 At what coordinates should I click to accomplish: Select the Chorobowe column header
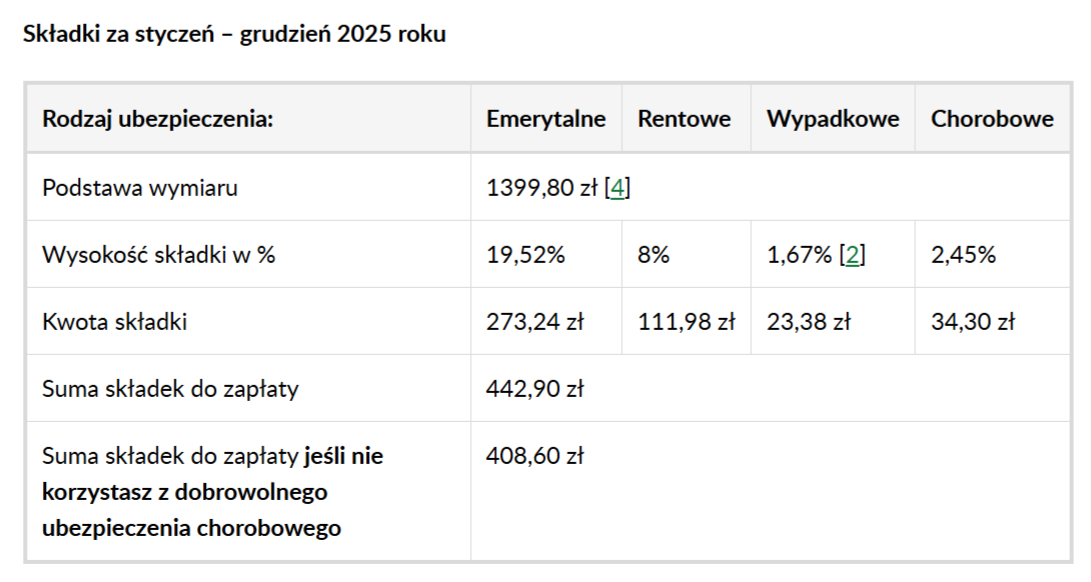pyautogui.click(x=992, y=119)
